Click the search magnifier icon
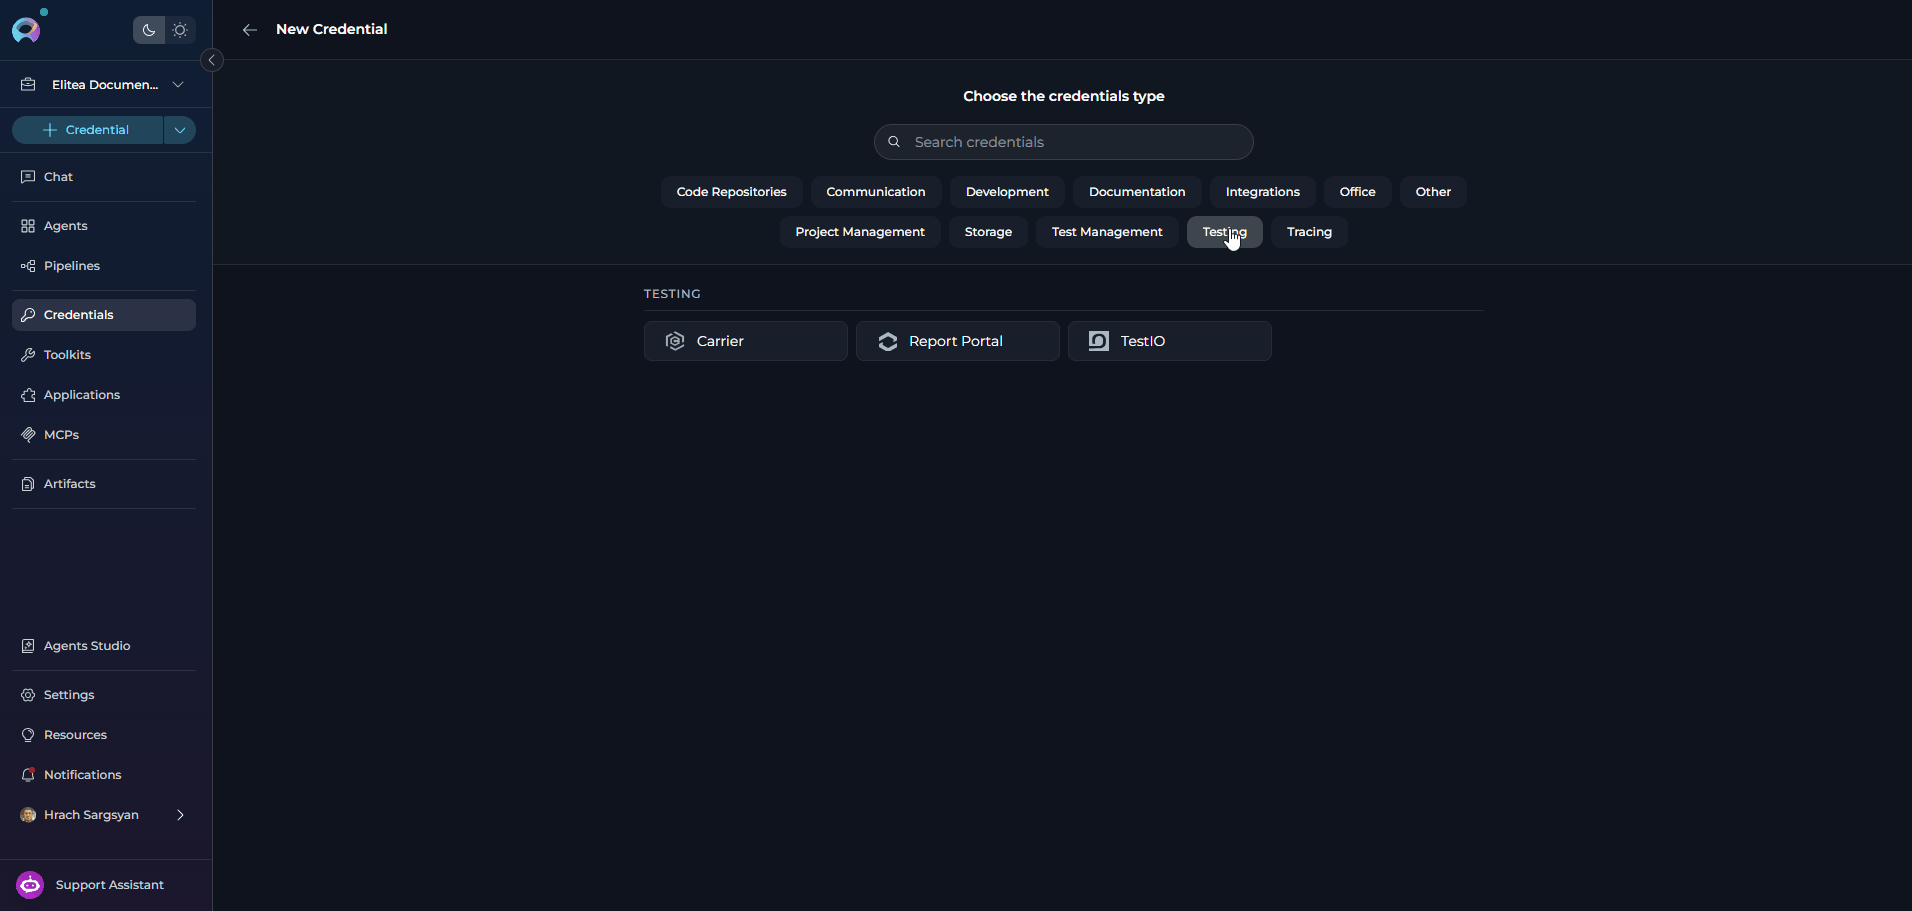This screenshot has width=1912, height=911. point(894,142)
